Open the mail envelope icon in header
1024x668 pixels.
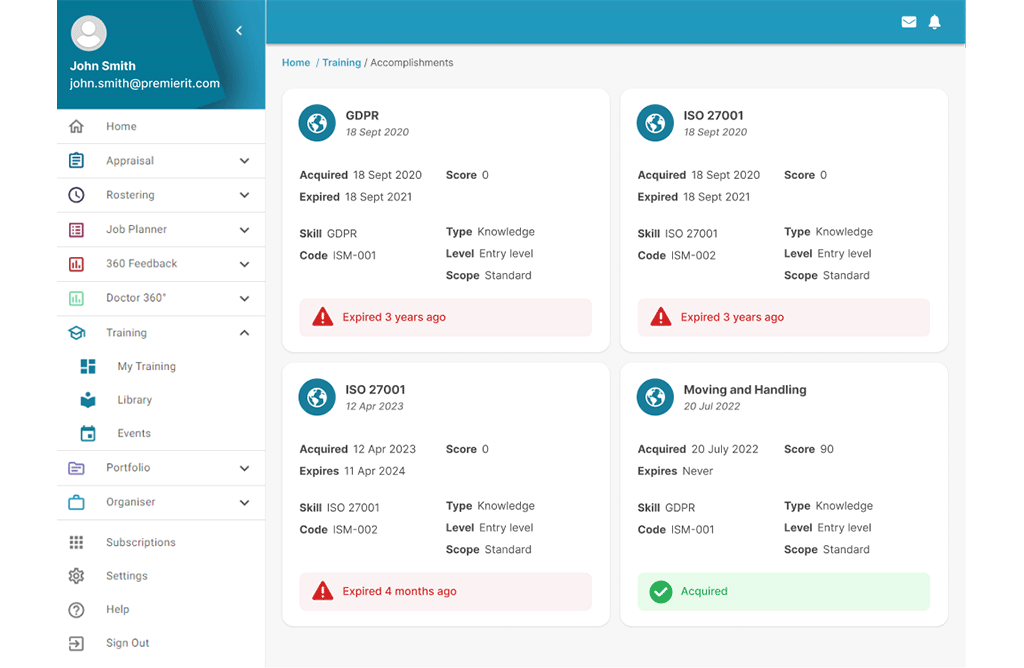908,22
